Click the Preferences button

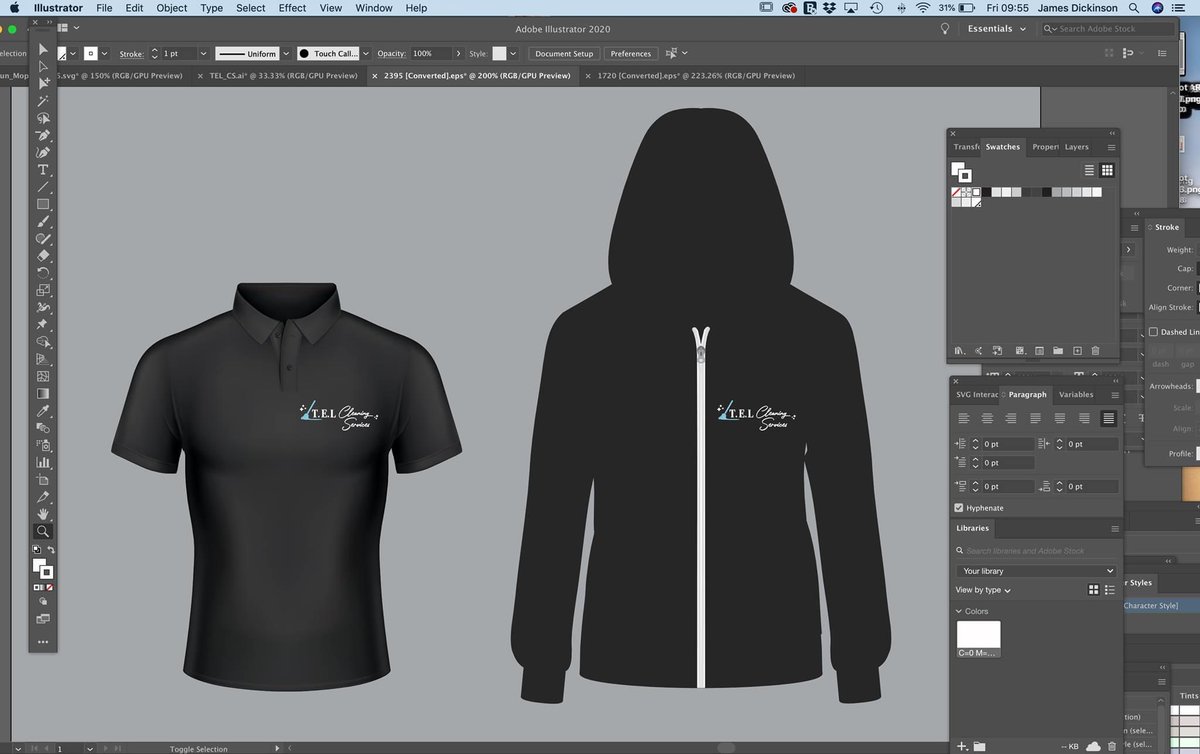click(631, 54)
